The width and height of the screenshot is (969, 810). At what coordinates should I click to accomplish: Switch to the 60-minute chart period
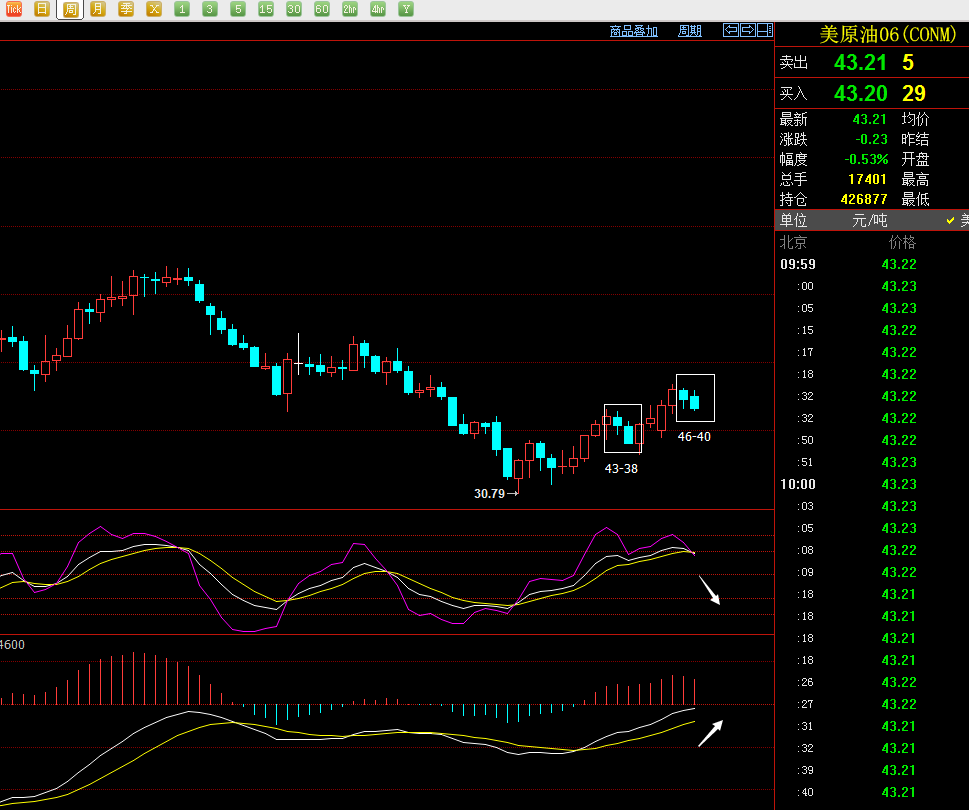[322, 9]
